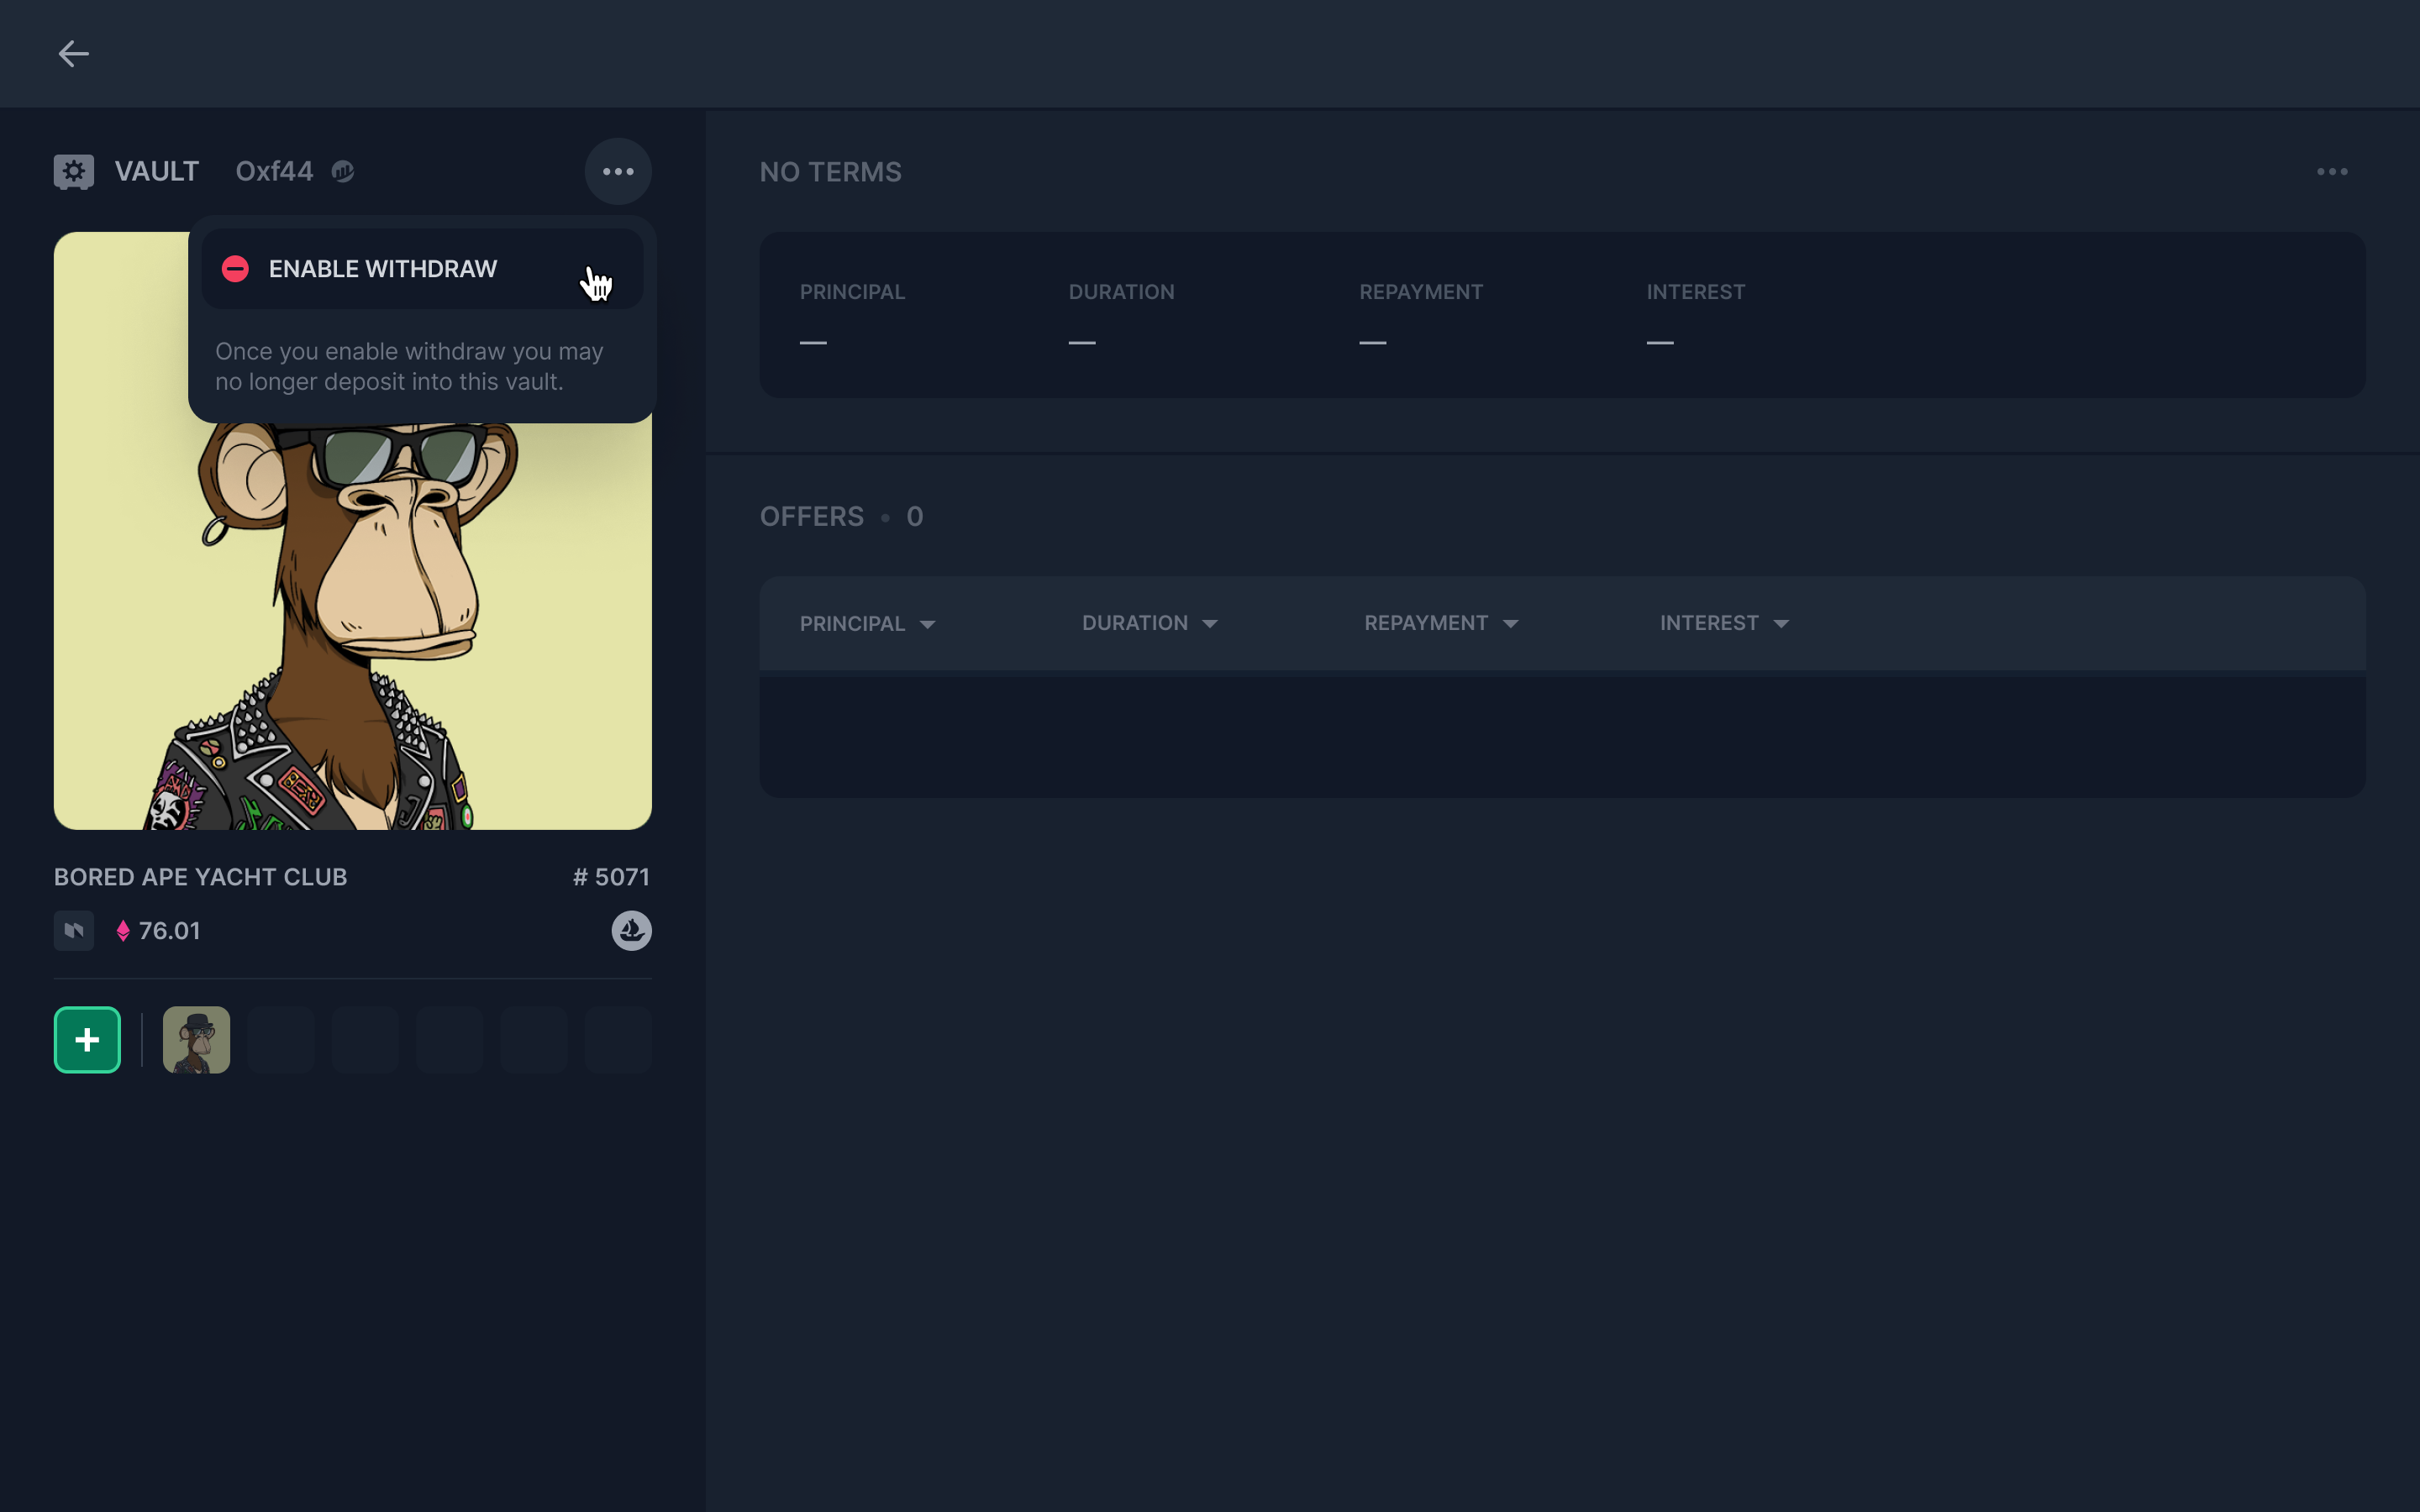The image size is (2420, 1512).
Task: Click the large Bored Ape image
Action: 352,620
